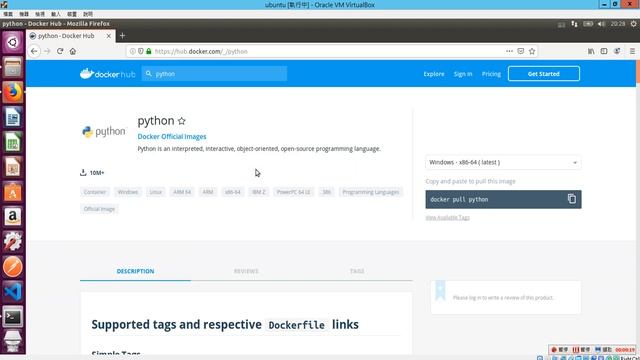Go to the Docker Hub logo home
This screenshot has height=360, width=640.
pos(107,74)
